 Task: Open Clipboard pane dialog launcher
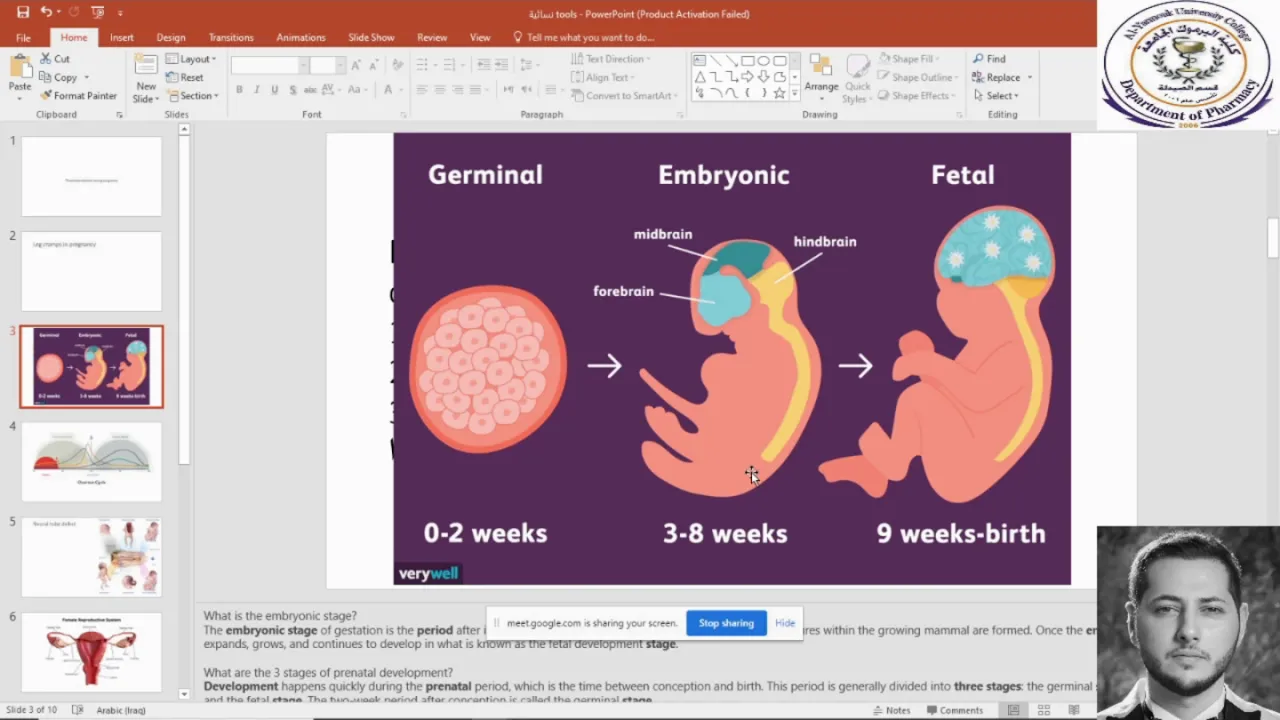tap(119, 115)
